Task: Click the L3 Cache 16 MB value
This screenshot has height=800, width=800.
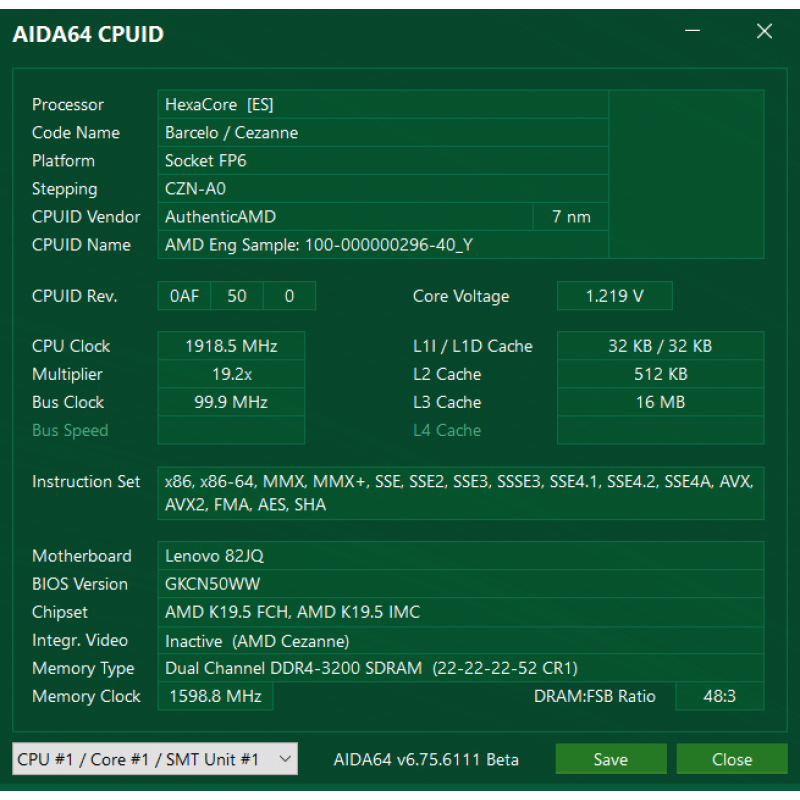Action: [660, 402]
